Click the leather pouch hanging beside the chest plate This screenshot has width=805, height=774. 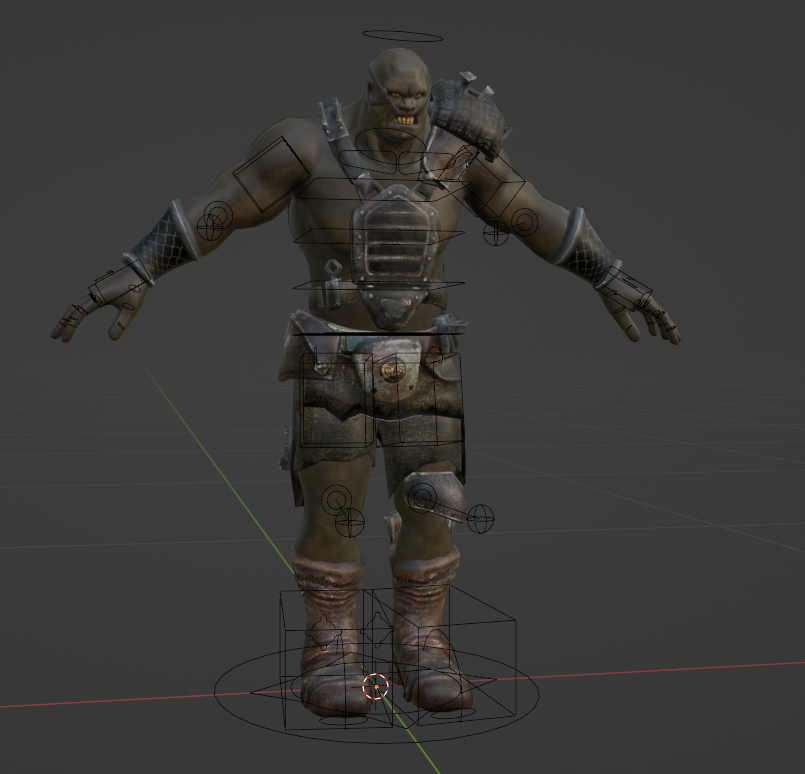[331, 285]
